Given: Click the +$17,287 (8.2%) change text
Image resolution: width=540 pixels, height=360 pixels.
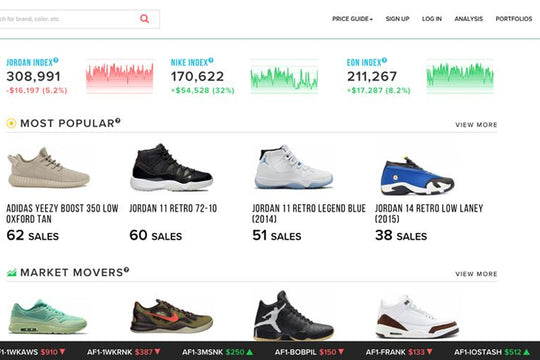Looking at the screenshot, I should (x=378, y=91).
